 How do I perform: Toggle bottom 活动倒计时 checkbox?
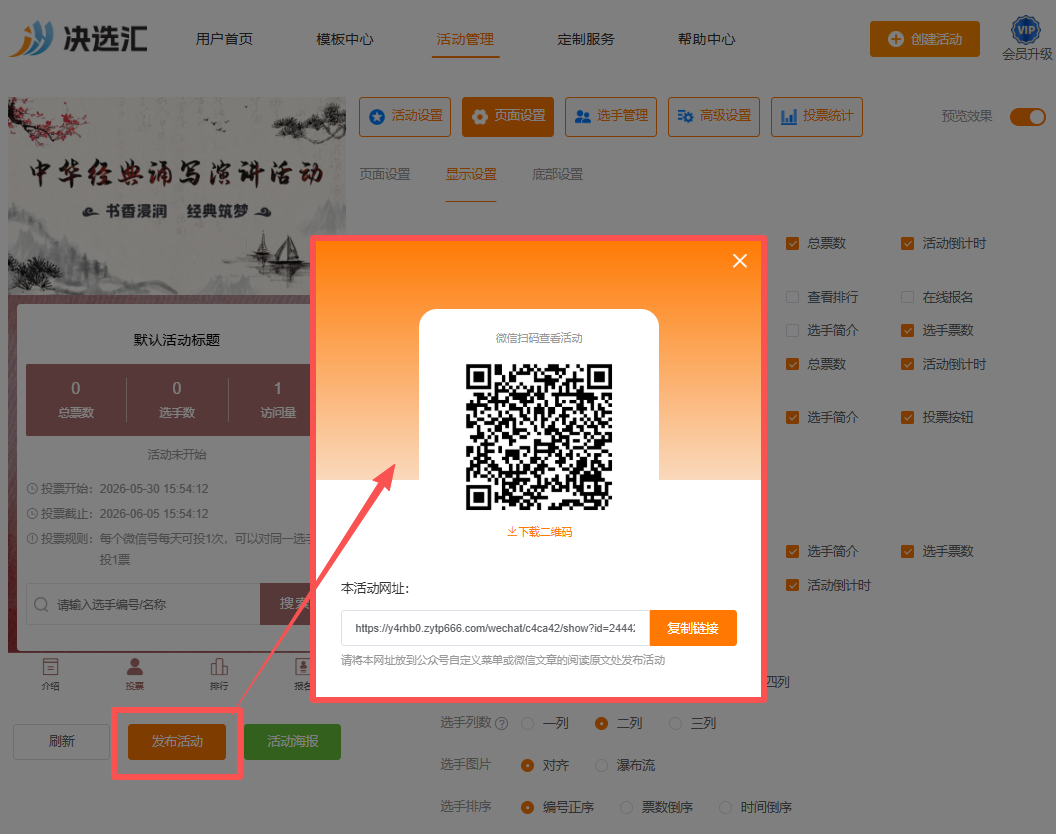click(793, 585)
